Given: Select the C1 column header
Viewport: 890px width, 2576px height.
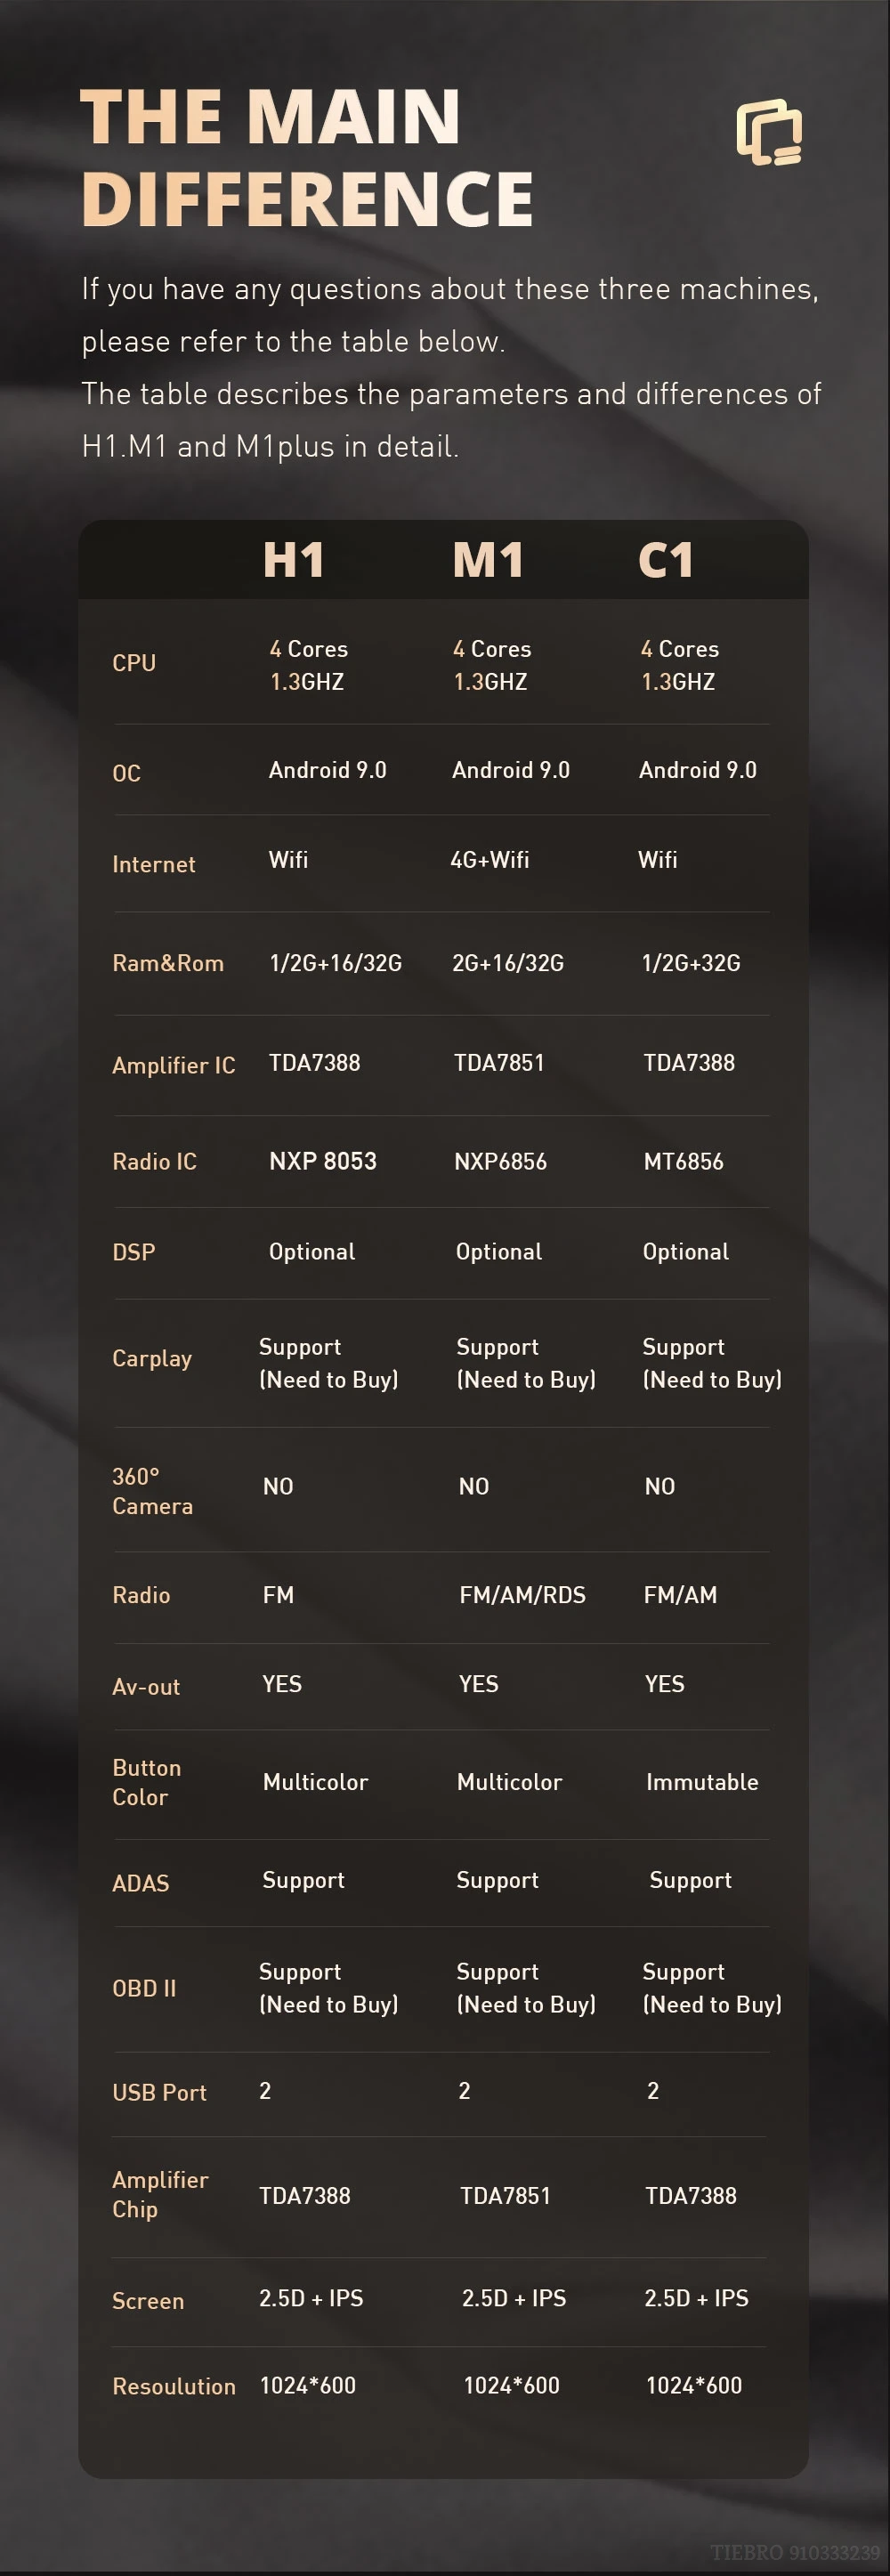Looking at the screenshot, I should tap(666, 560).
